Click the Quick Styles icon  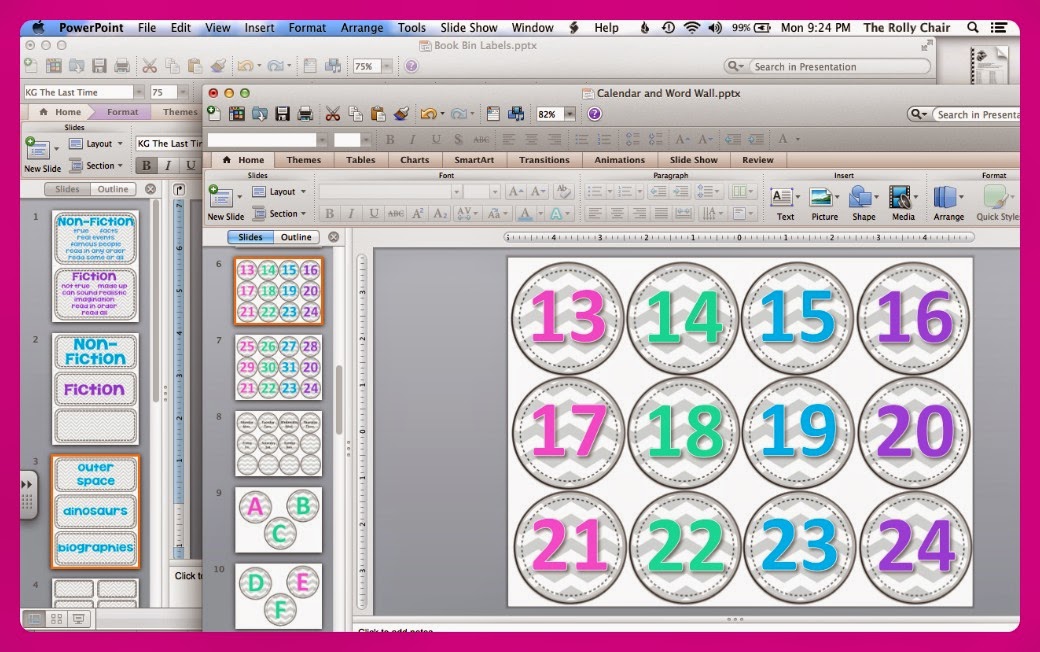[x=994, y=197]
